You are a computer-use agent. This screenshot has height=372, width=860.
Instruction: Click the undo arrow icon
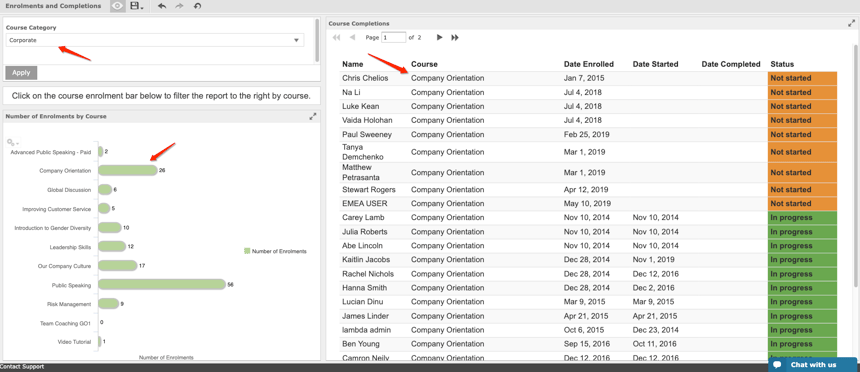point(161,6)
